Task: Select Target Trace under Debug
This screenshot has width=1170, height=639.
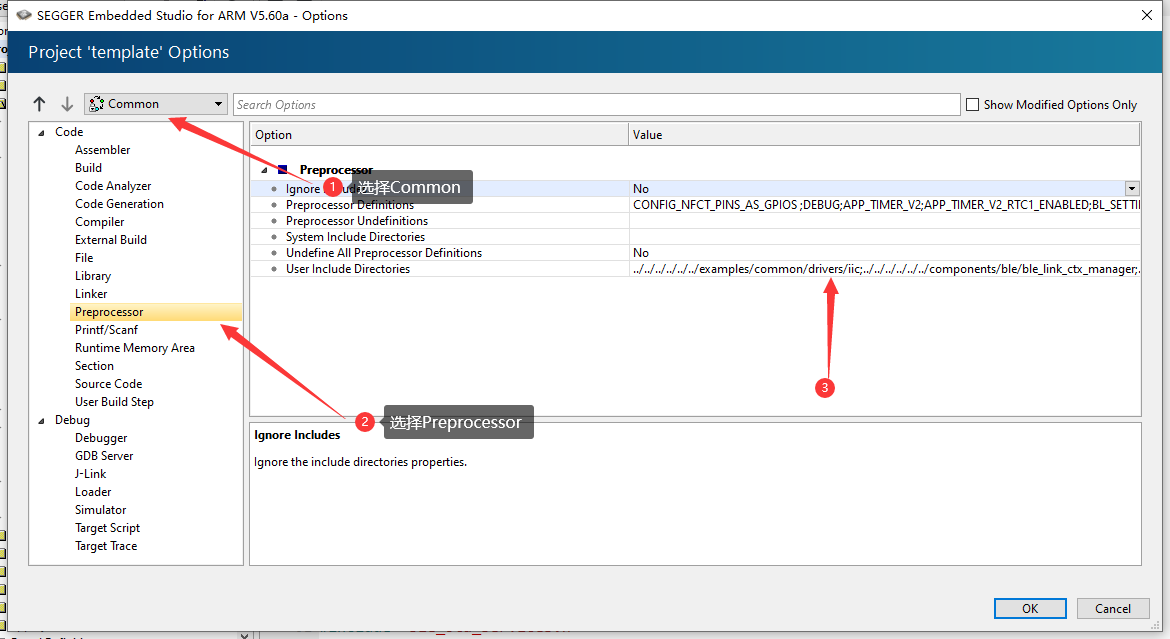Action: (106, 546)
